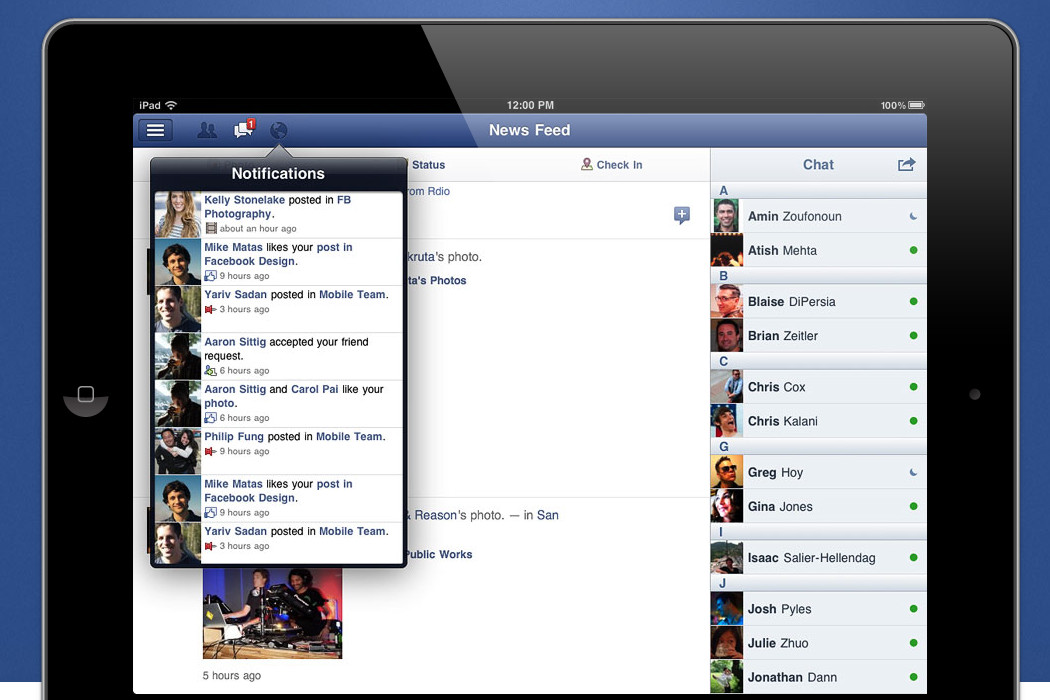Tap the globe notifications icon

279,130
